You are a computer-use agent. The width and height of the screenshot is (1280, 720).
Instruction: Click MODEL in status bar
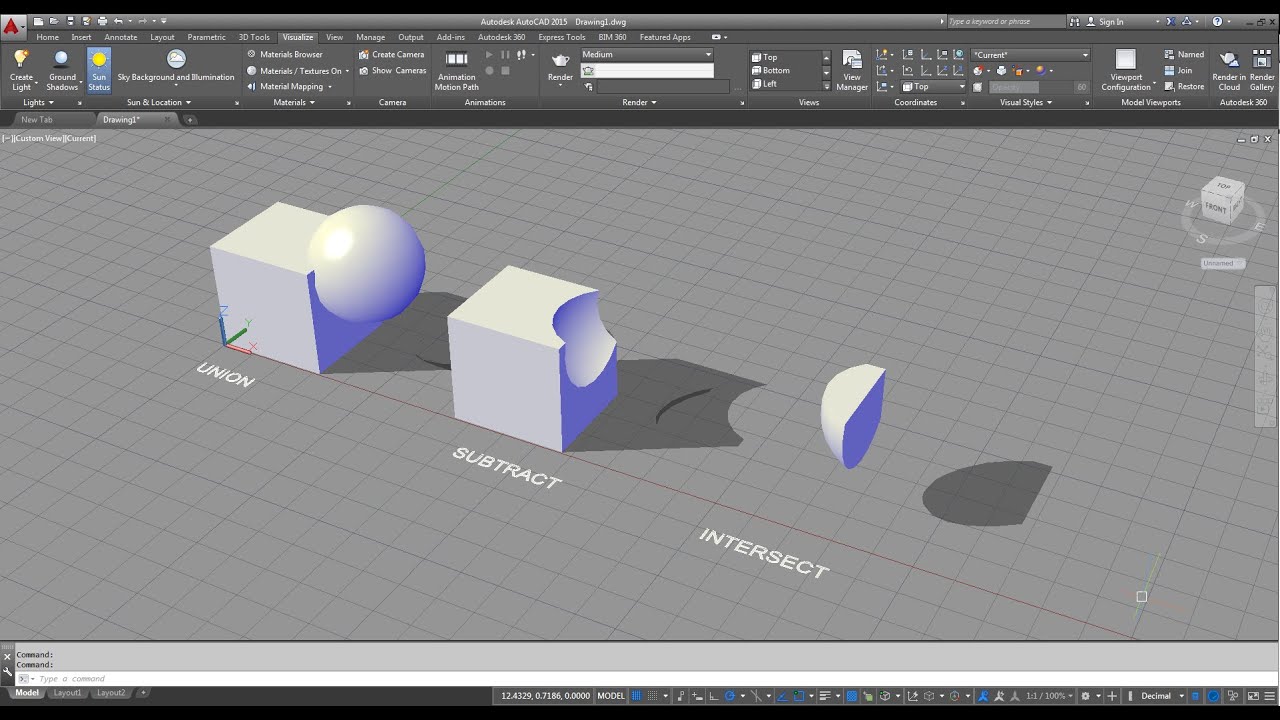[x=610, y=695]
